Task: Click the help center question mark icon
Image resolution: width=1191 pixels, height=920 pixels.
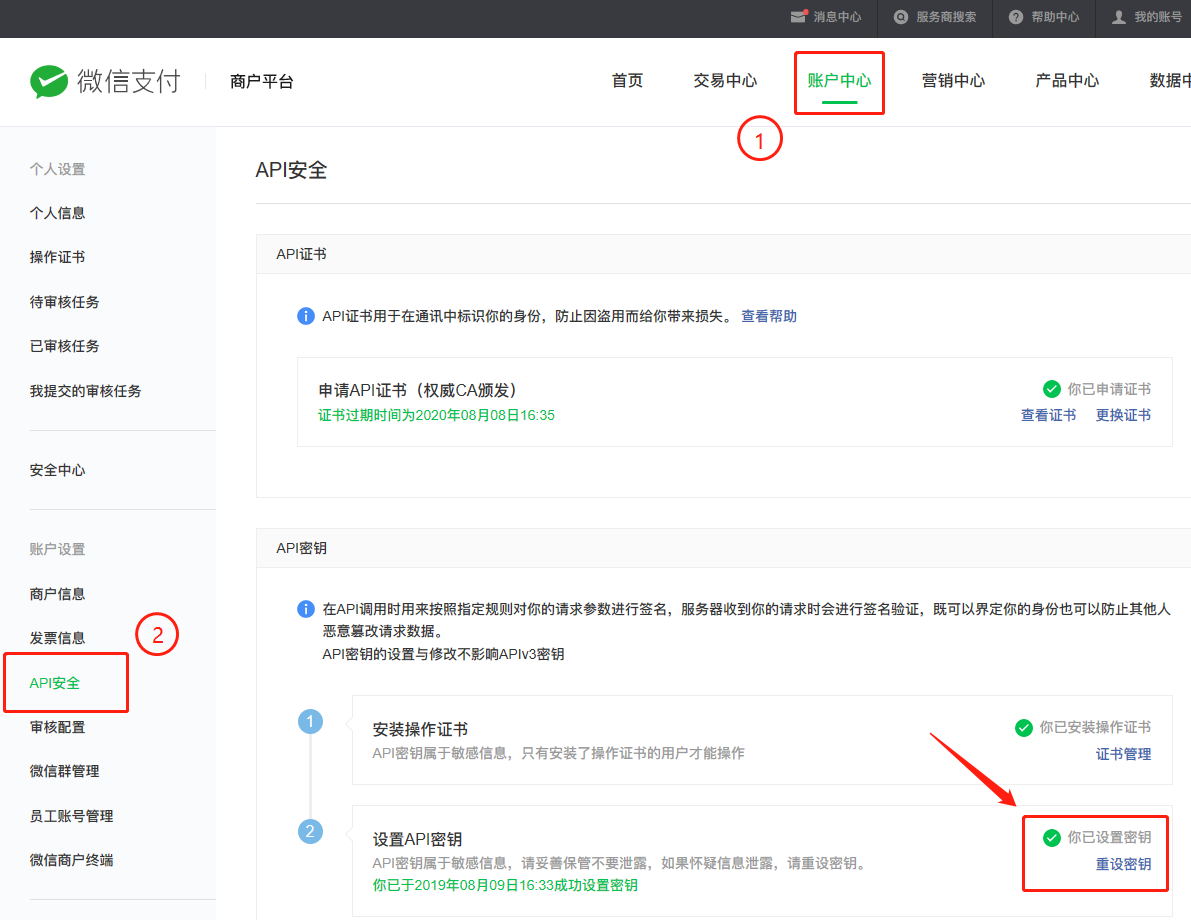Action: (1016, 17)
